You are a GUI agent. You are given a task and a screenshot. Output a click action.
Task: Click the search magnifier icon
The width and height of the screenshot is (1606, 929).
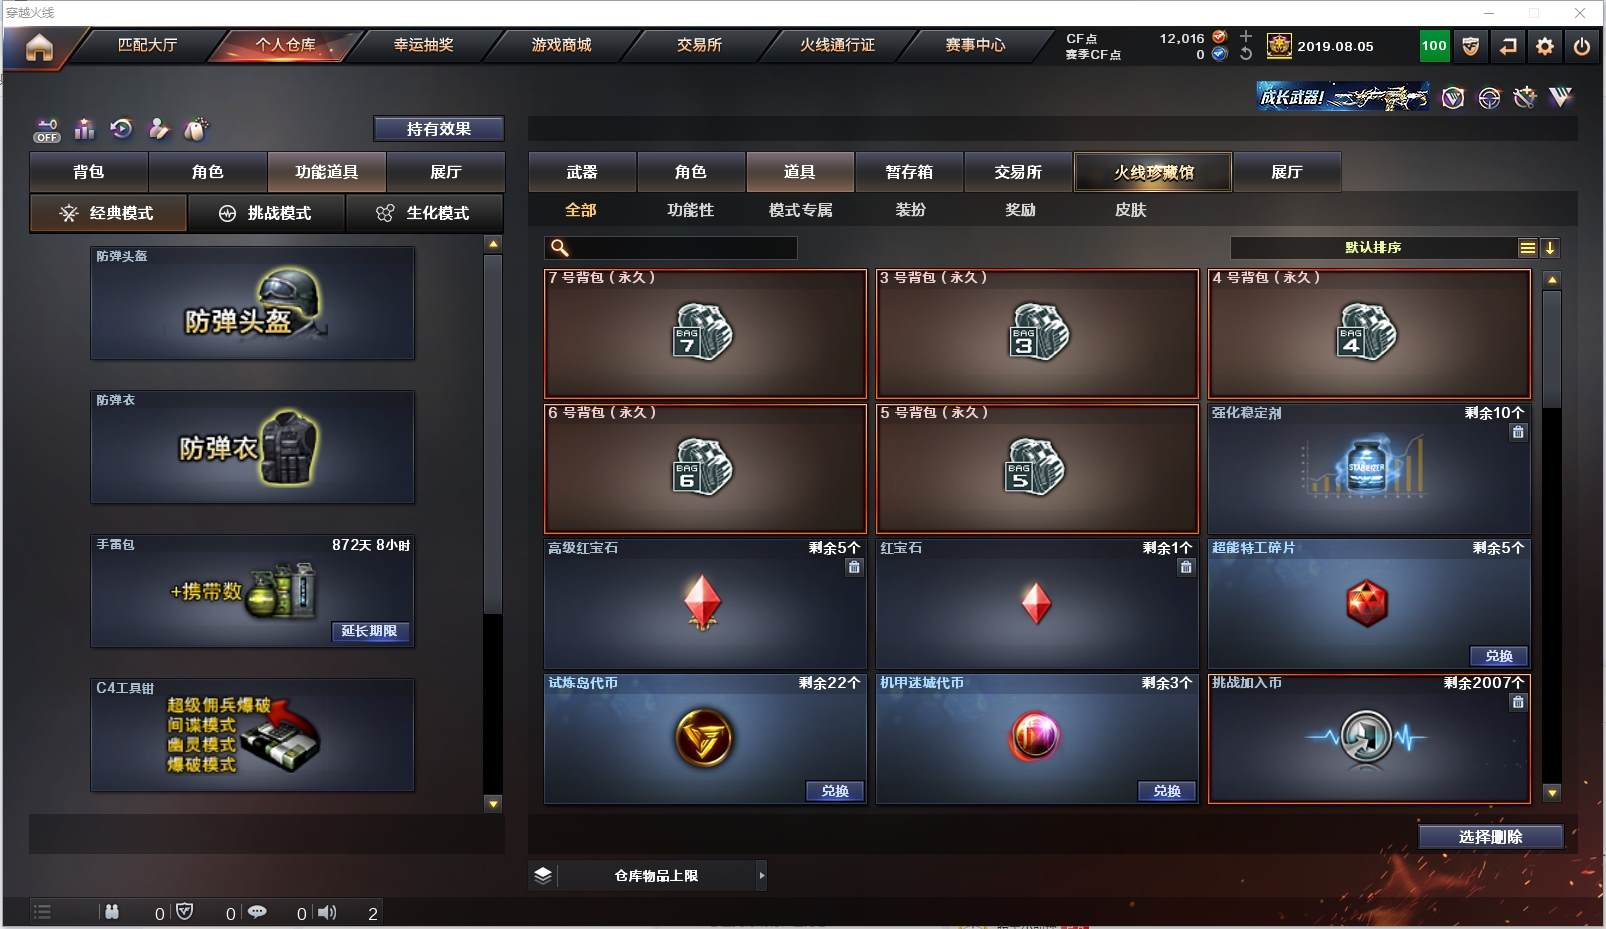pos(560,247)
